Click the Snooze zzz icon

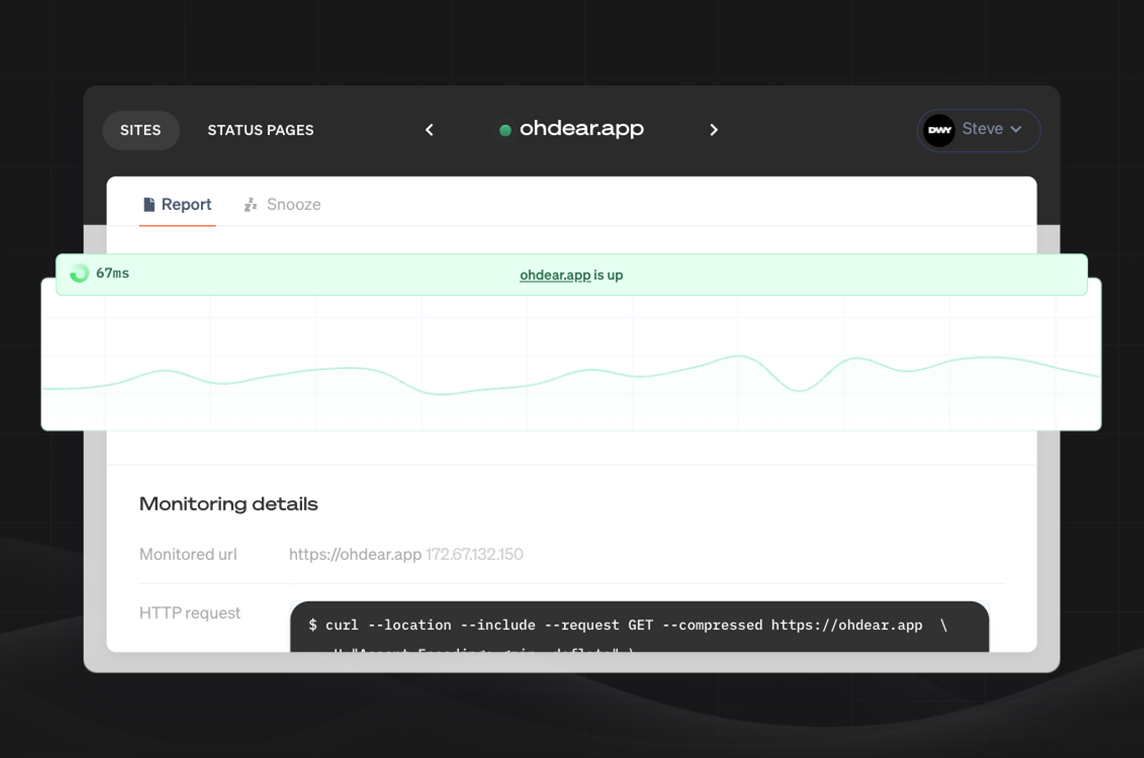pyautogui.click(x=250, y=204)
